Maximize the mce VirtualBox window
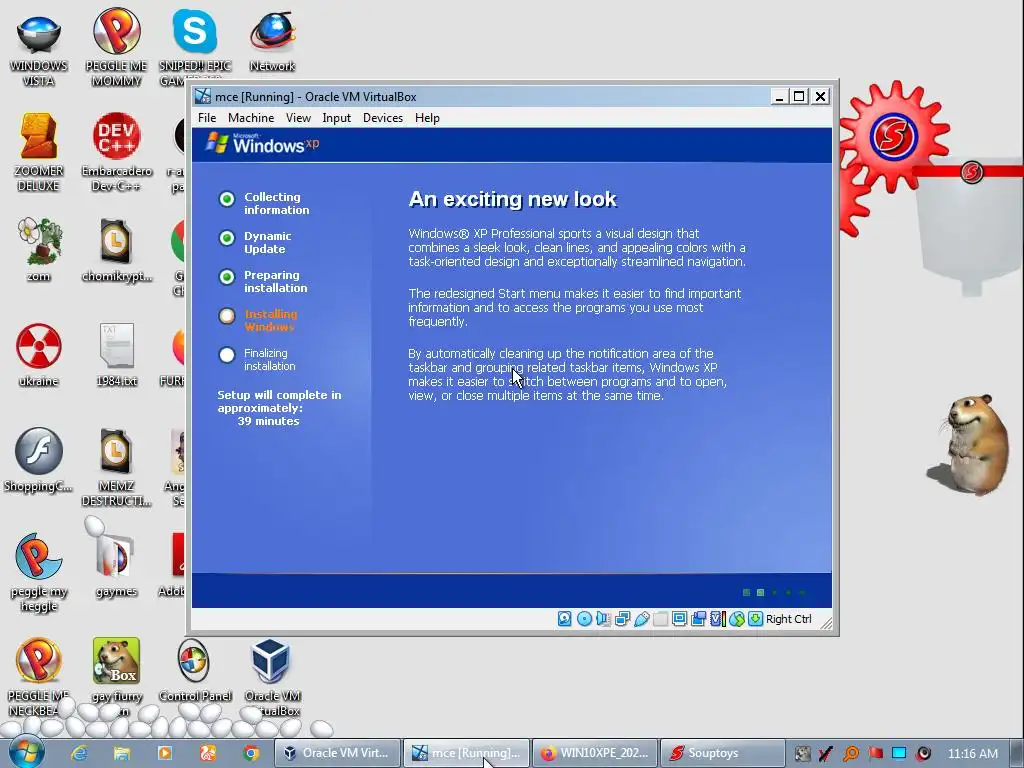The image size is (1024, 768). (799, 97)
